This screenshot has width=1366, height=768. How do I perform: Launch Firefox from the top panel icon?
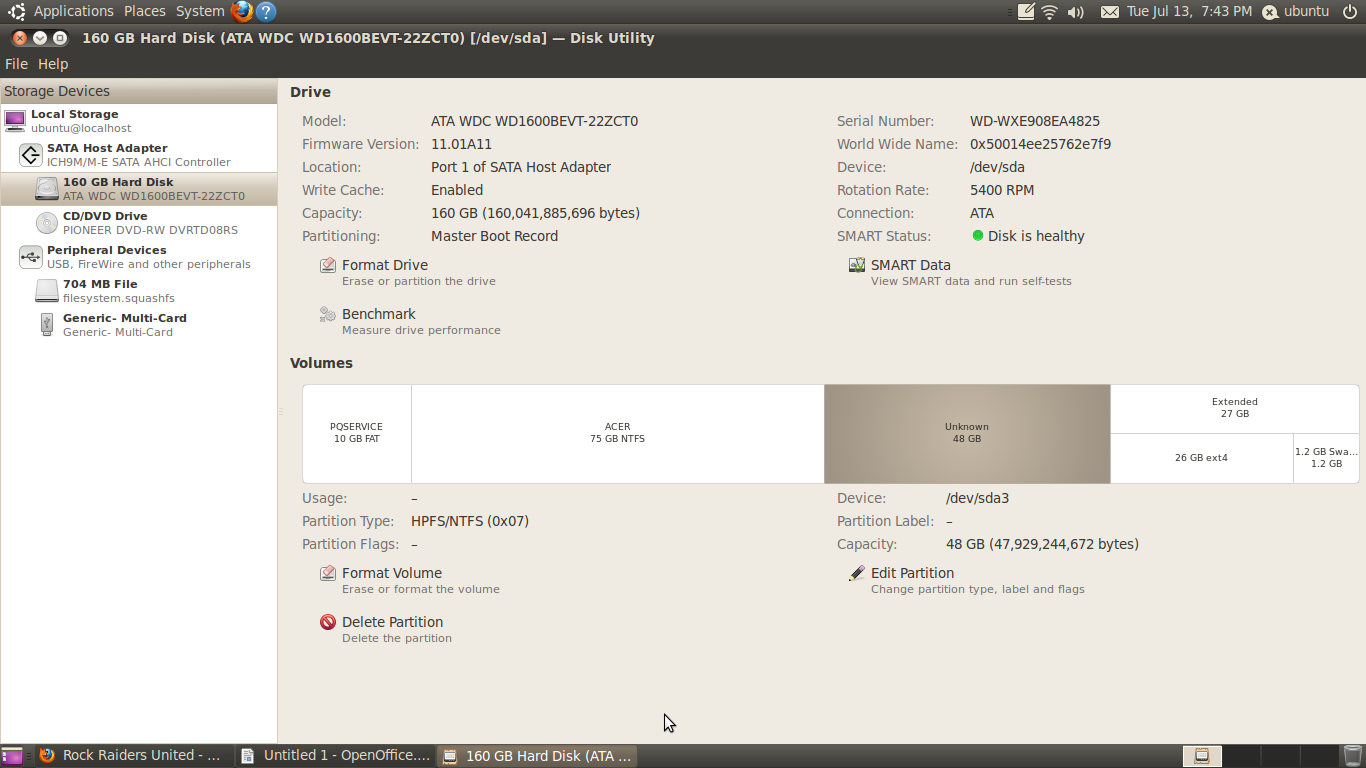coord(241,12)
